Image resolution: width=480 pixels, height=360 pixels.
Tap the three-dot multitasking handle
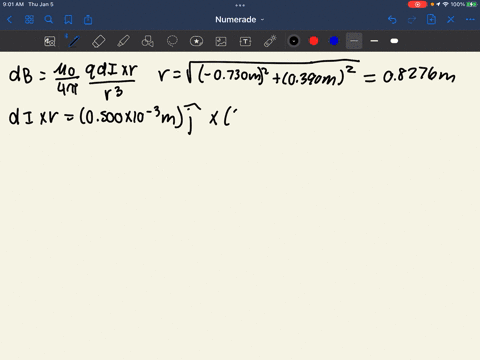coord(240,5)
